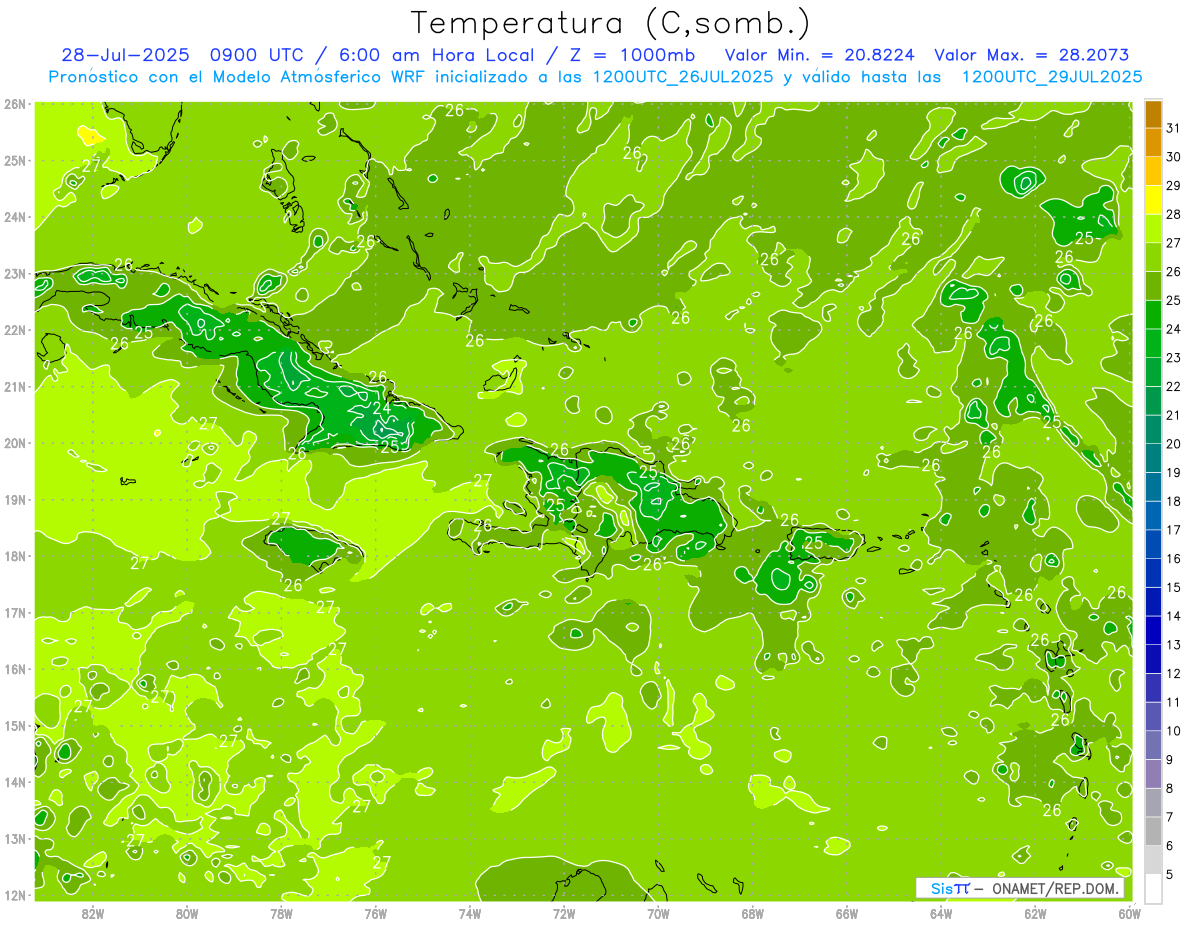Pick the blue swatch between 15 and 16
Screen dimensions: 1200x927
(x=1153, y=573)
